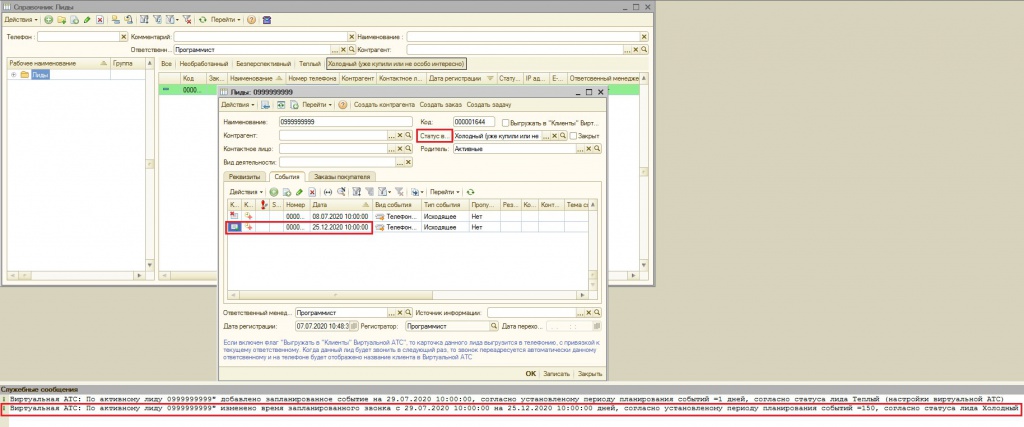Refresh the Лиды list in main toolbar
Screen dimensions: 1024x427
[x=202, y=20]
